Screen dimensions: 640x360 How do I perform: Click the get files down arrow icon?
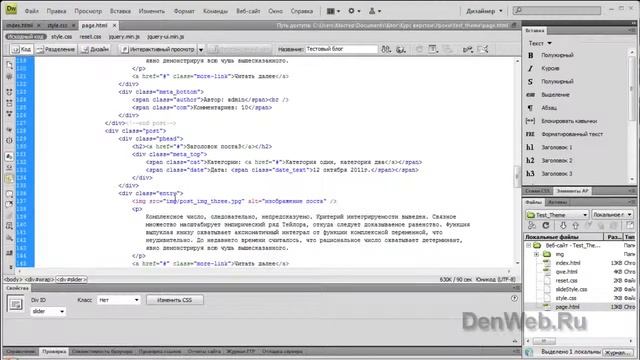click(x=563, y=225)
